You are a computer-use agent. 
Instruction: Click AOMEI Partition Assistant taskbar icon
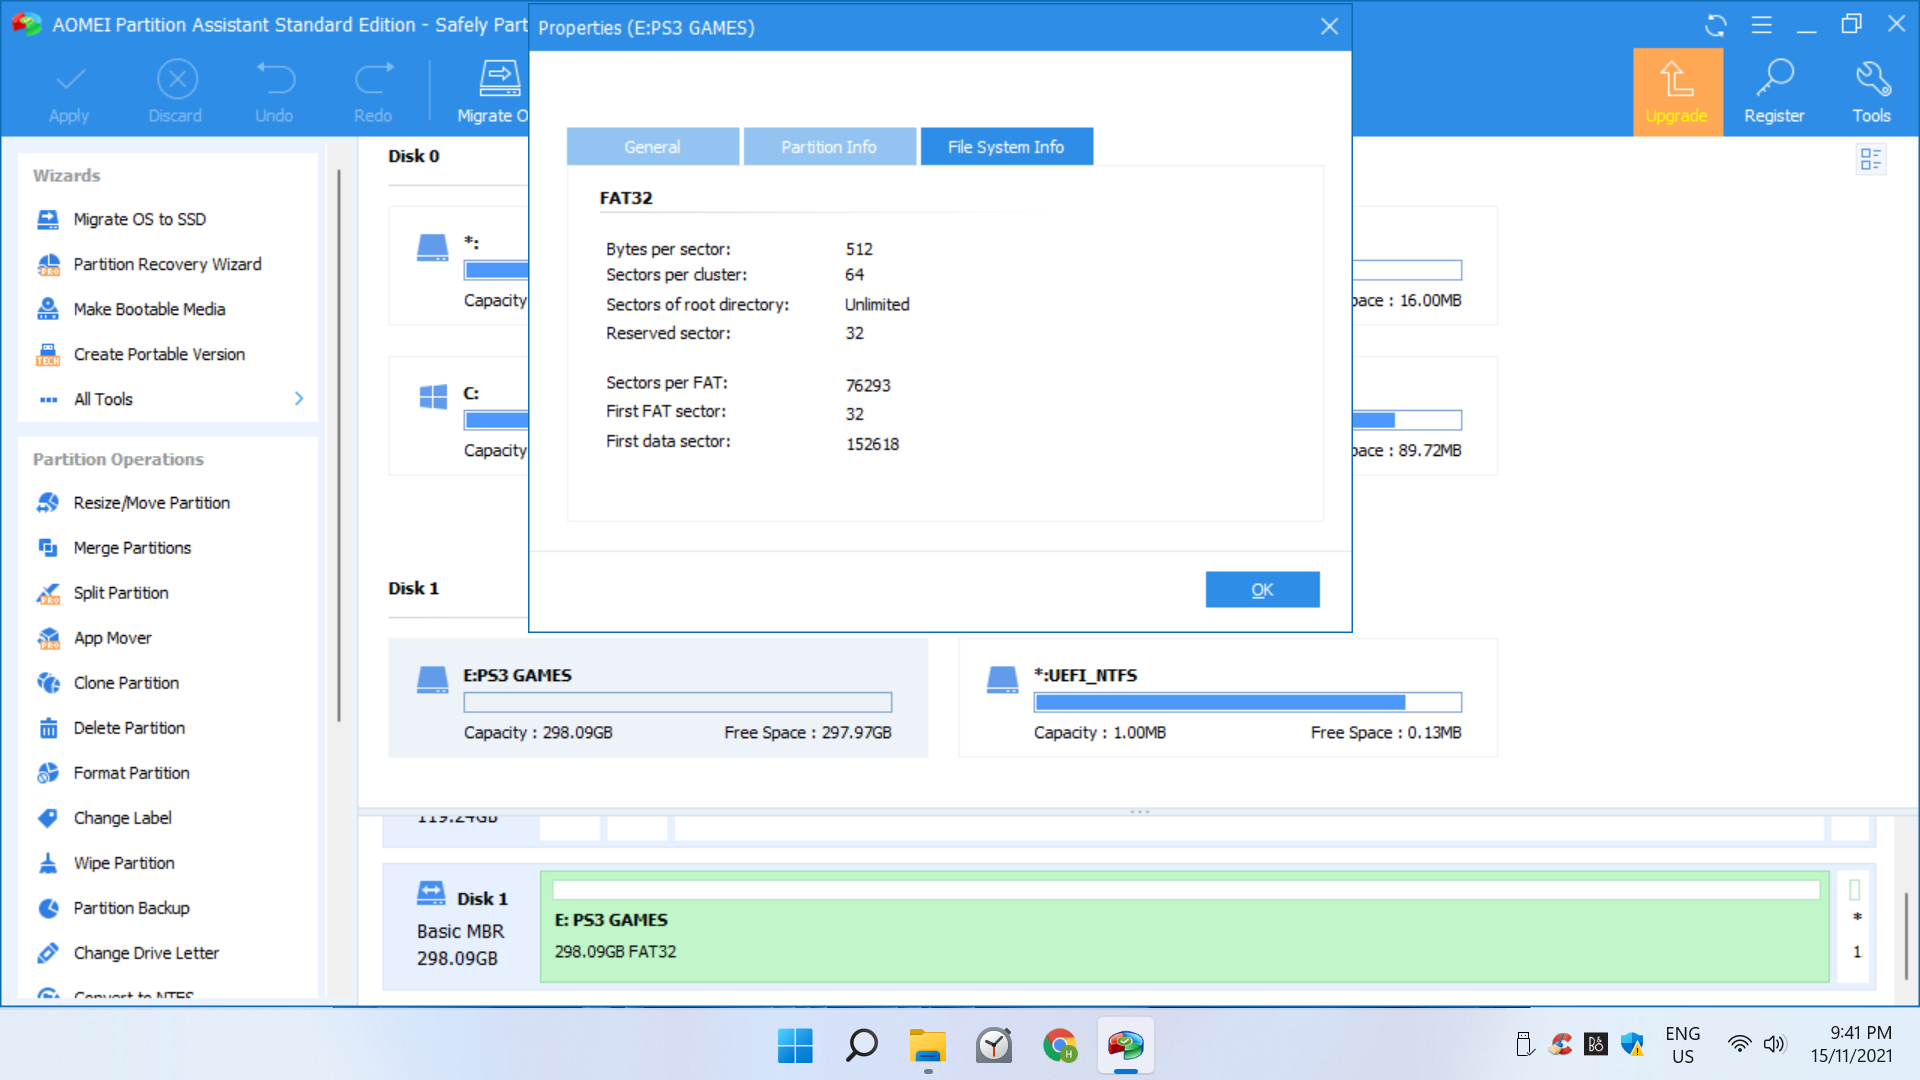pos(1126,1046)
